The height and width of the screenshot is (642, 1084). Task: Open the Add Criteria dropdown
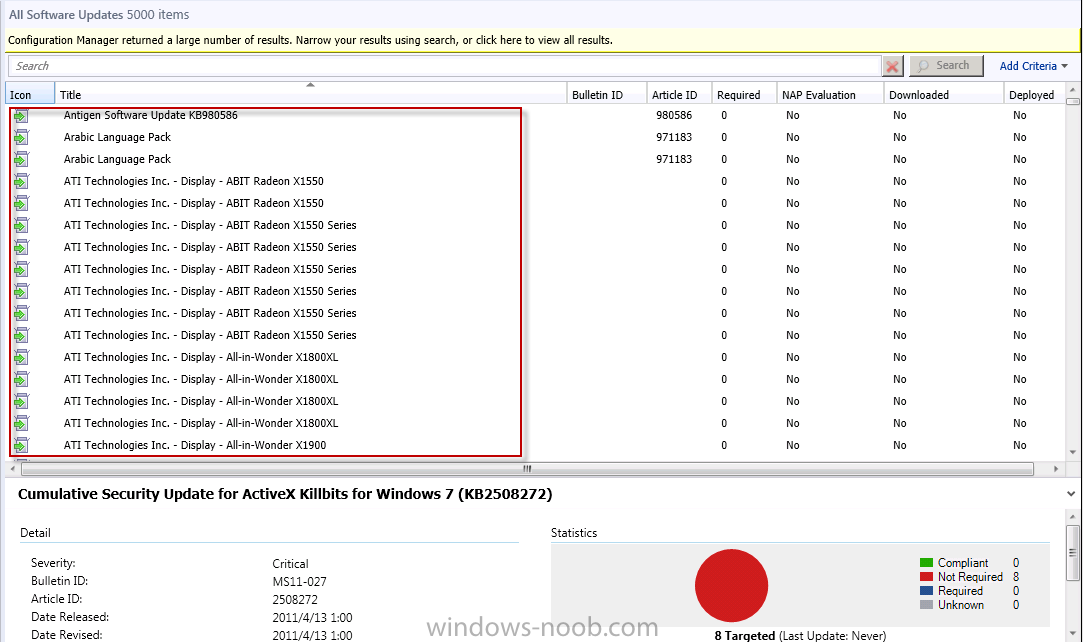pos(1034,66)
